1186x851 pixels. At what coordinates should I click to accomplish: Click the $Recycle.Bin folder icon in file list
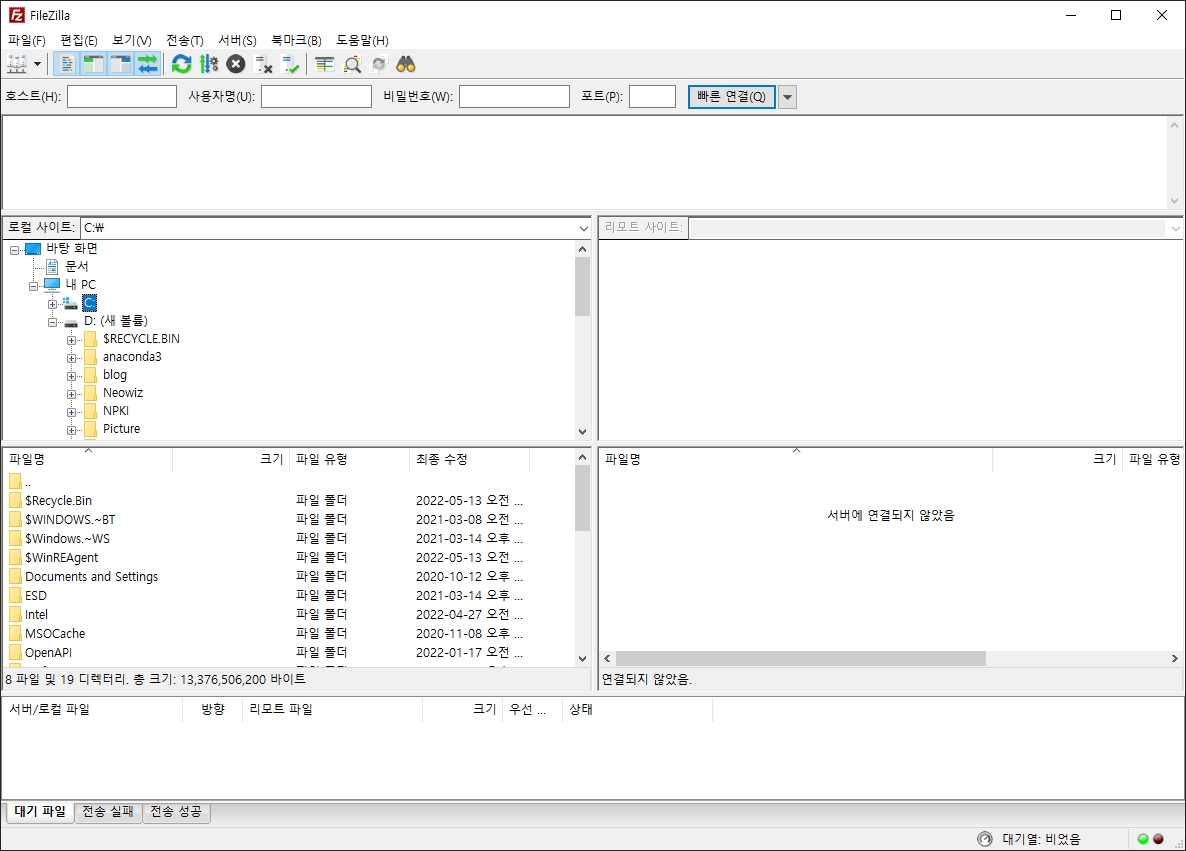point(15,500)
